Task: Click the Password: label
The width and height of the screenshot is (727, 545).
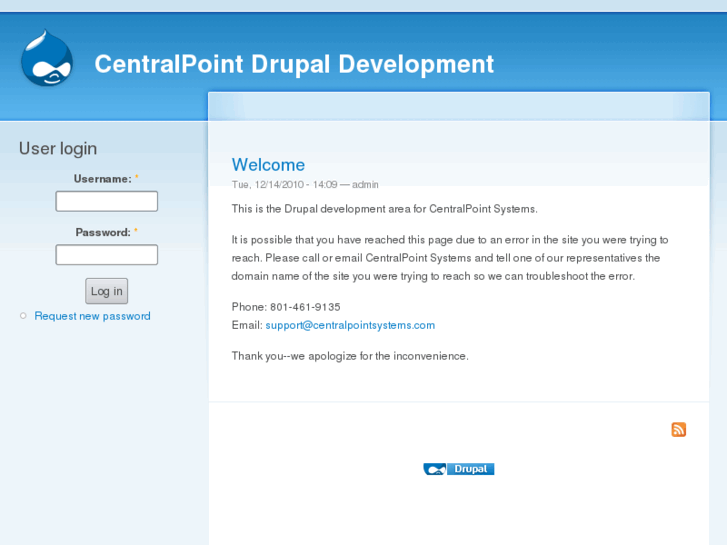Action: [x=103, y=232]
